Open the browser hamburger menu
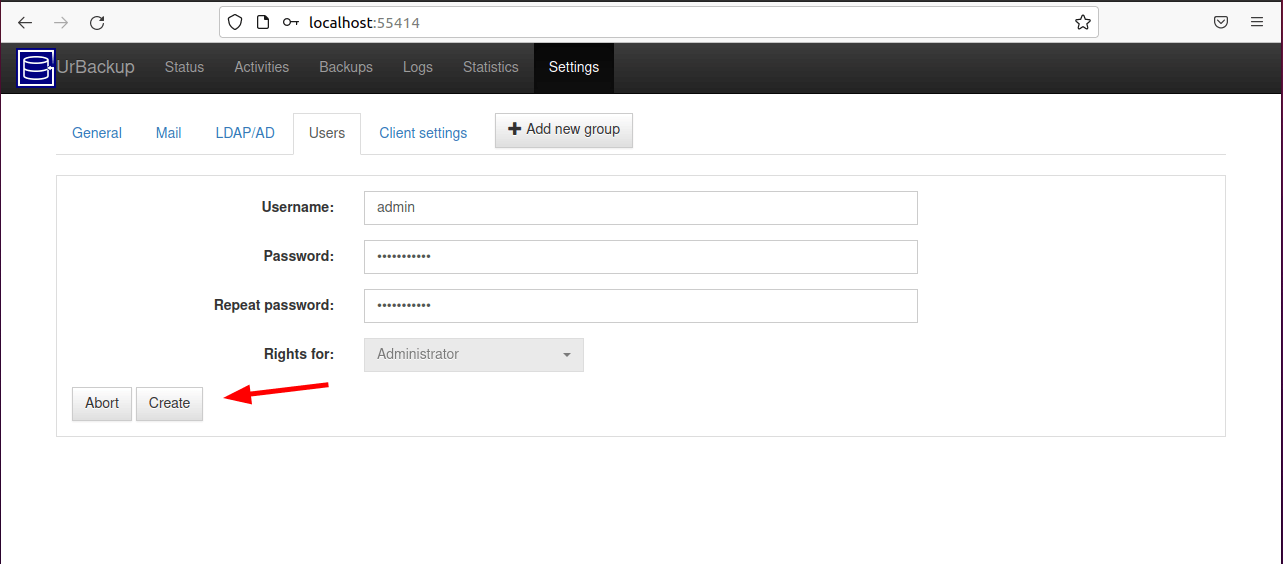This screenshot has height=564, width=1283. point(1257,22)
